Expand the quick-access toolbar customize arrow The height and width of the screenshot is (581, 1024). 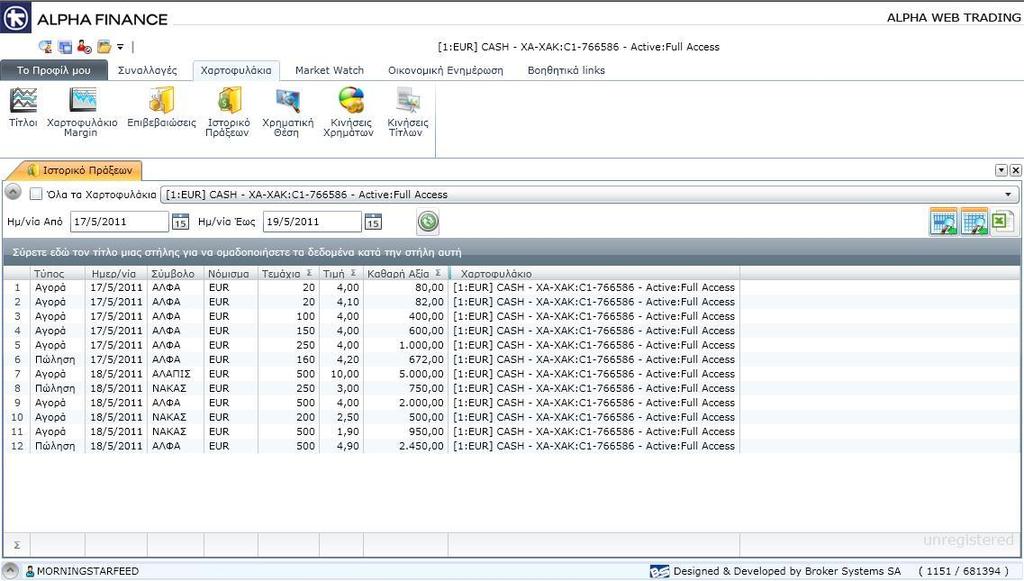pos(120,47)
